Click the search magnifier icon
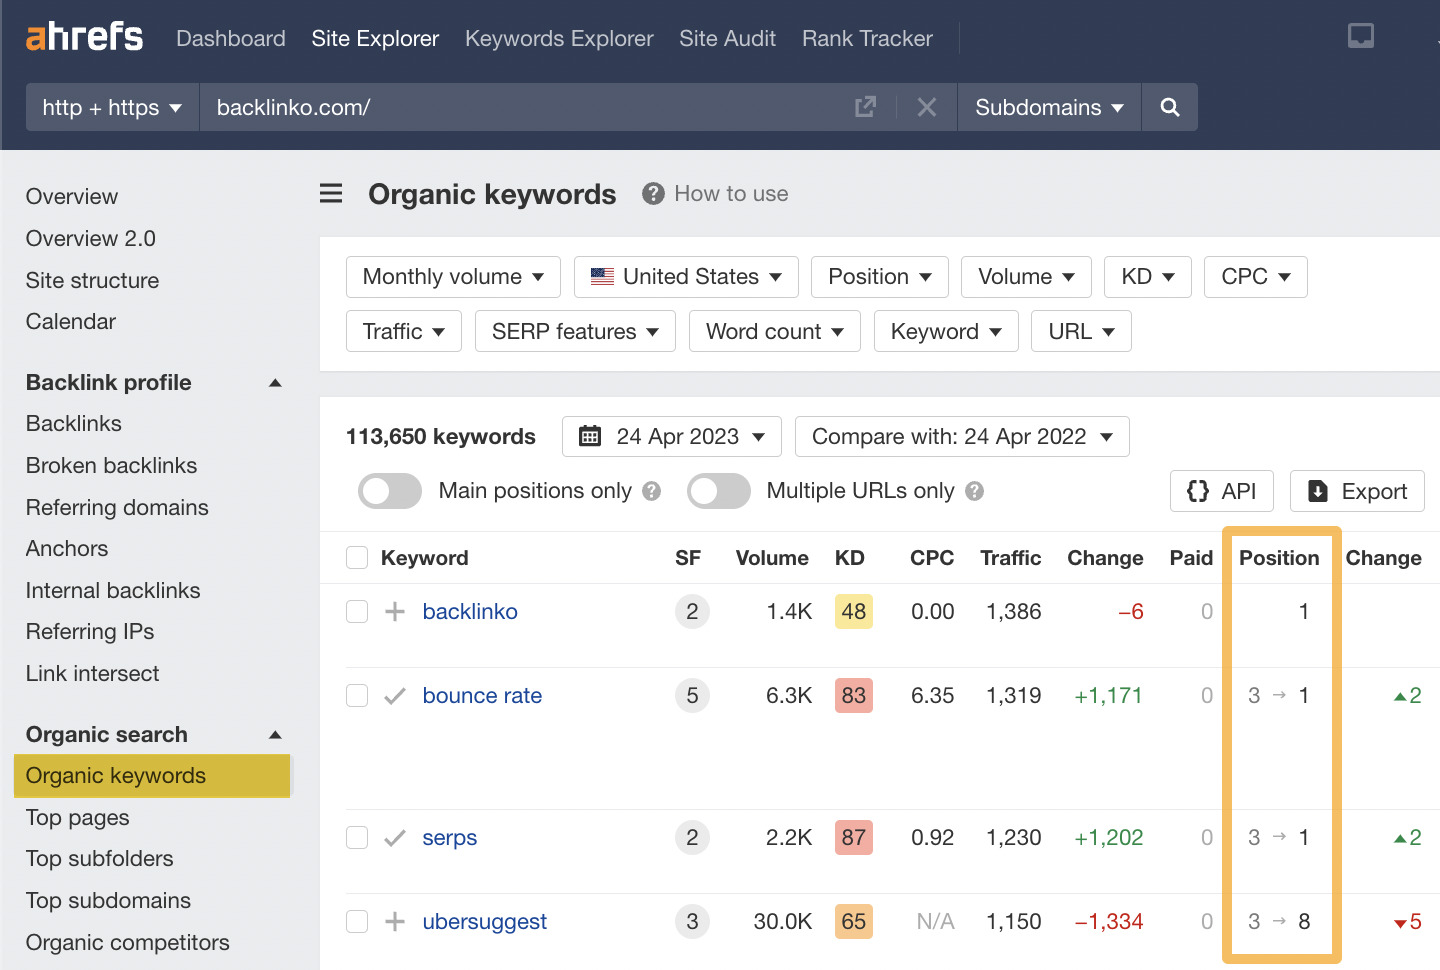1440x970 pixels. (1169, 107)
